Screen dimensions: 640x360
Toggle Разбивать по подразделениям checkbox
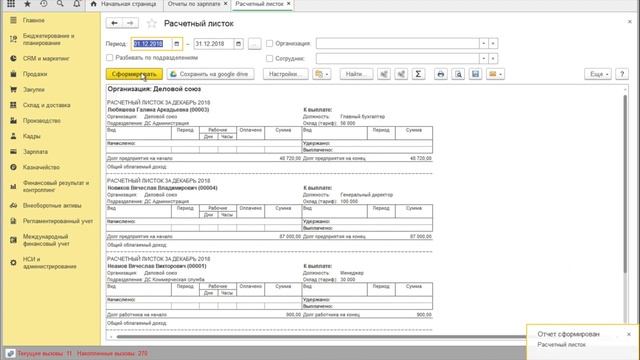109,58
